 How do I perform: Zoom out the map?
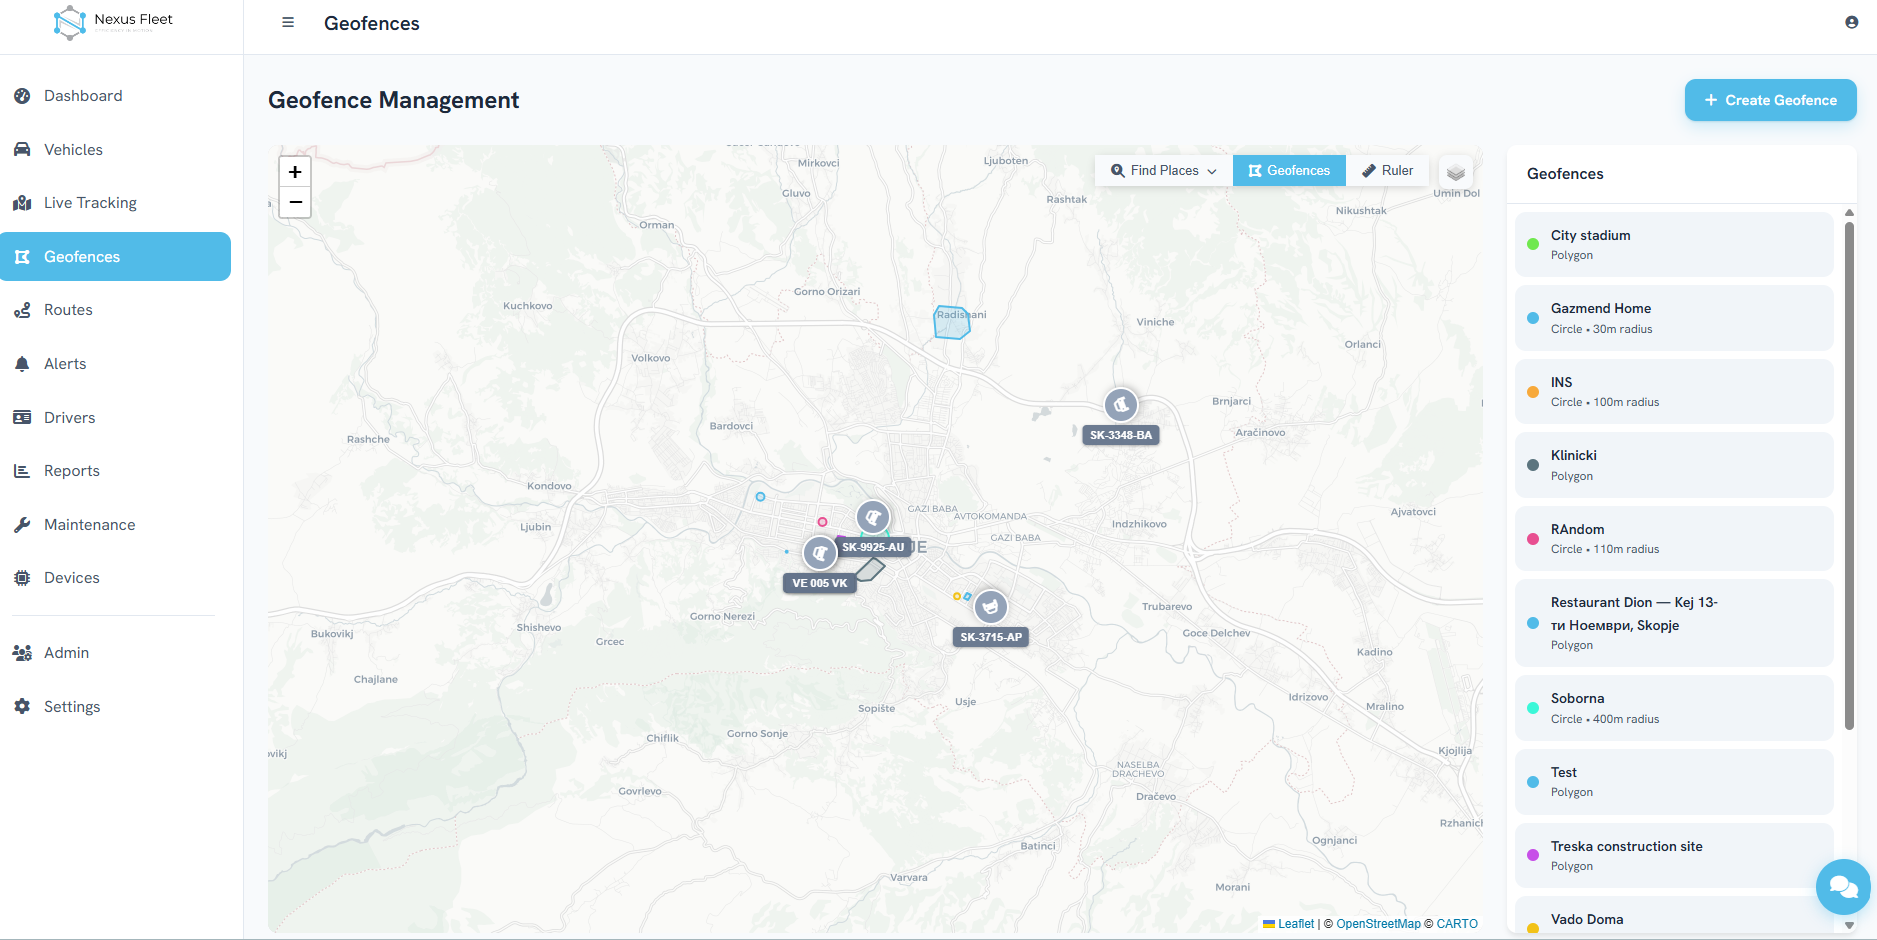(295, 202)
